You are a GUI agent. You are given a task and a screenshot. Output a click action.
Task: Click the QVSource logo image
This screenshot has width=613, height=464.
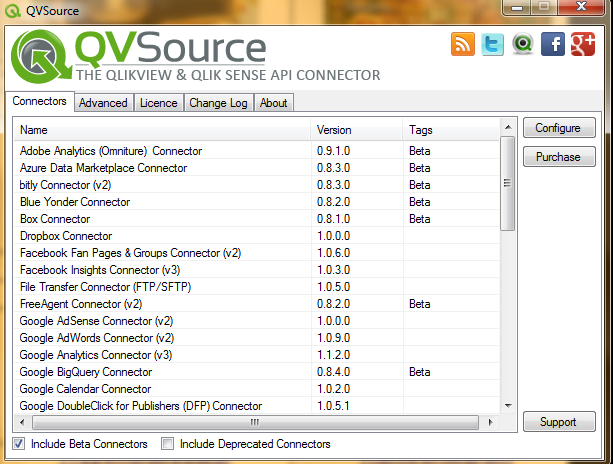tap(195, 56)
